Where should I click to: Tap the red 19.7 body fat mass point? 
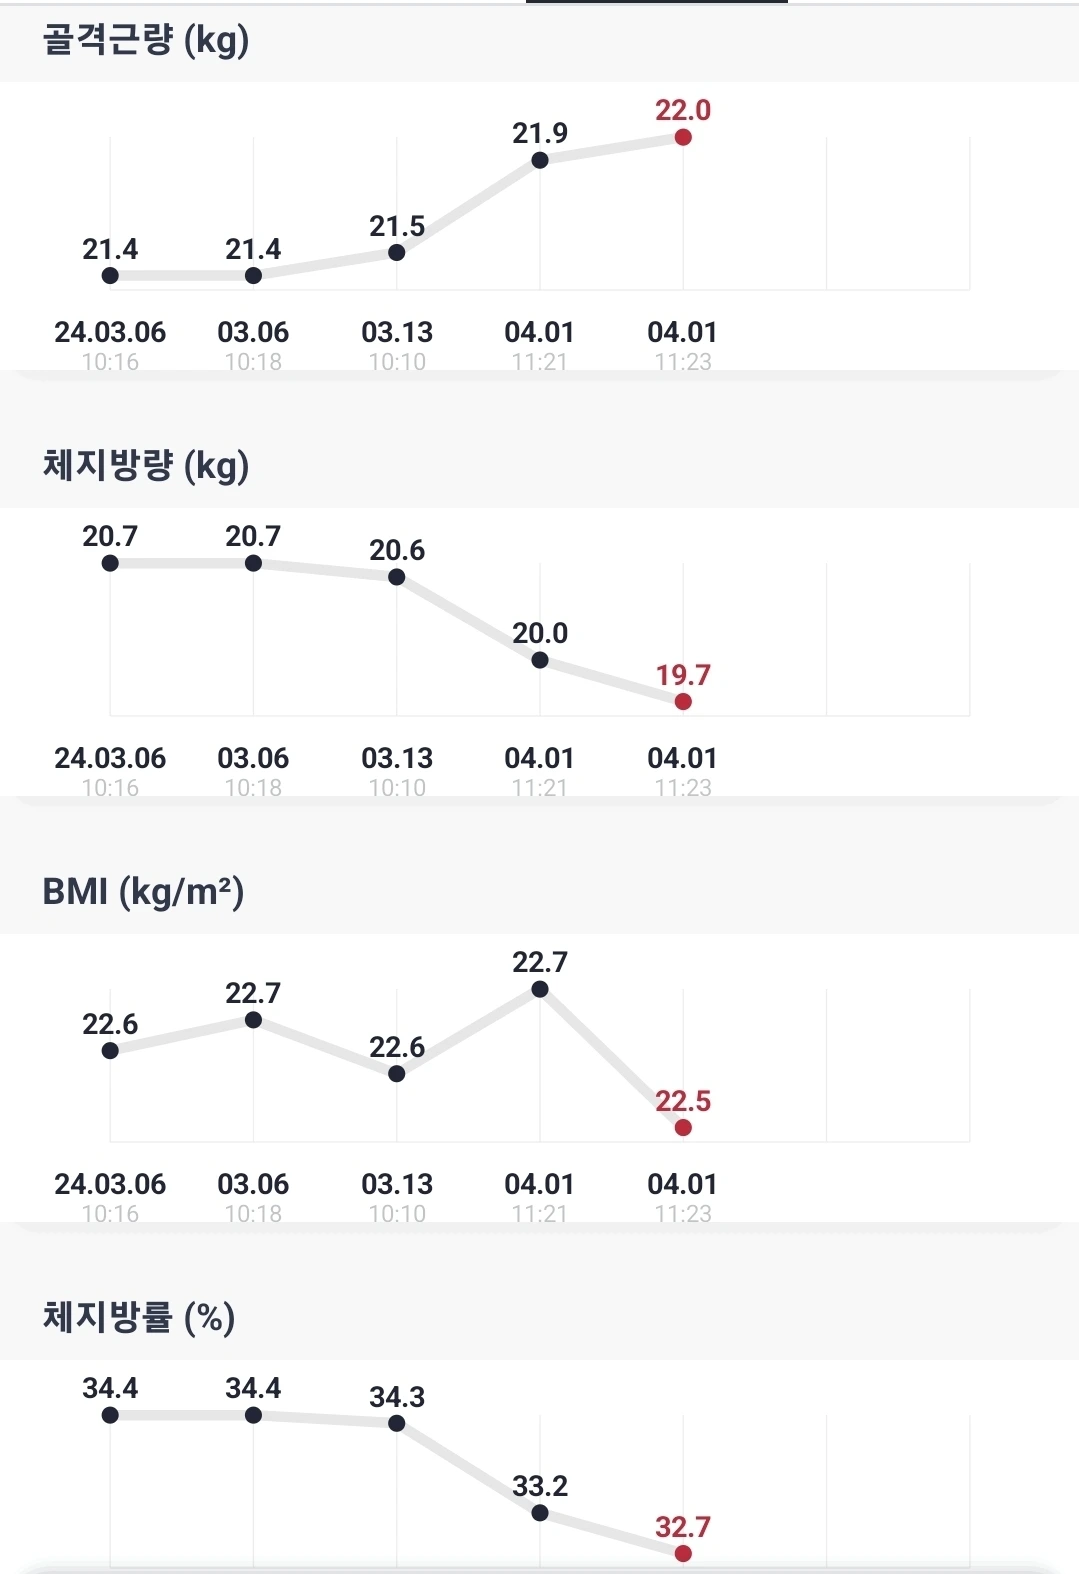click(683, 701)
